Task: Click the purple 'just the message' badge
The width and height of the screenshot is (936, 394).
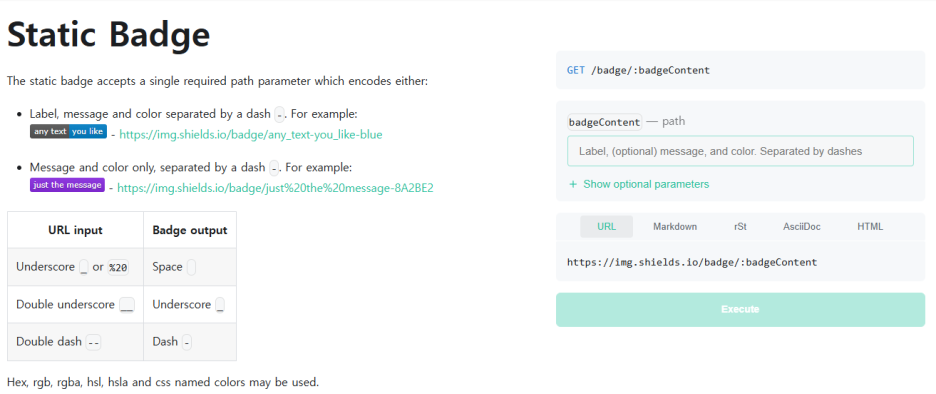Action: (67, 184)
